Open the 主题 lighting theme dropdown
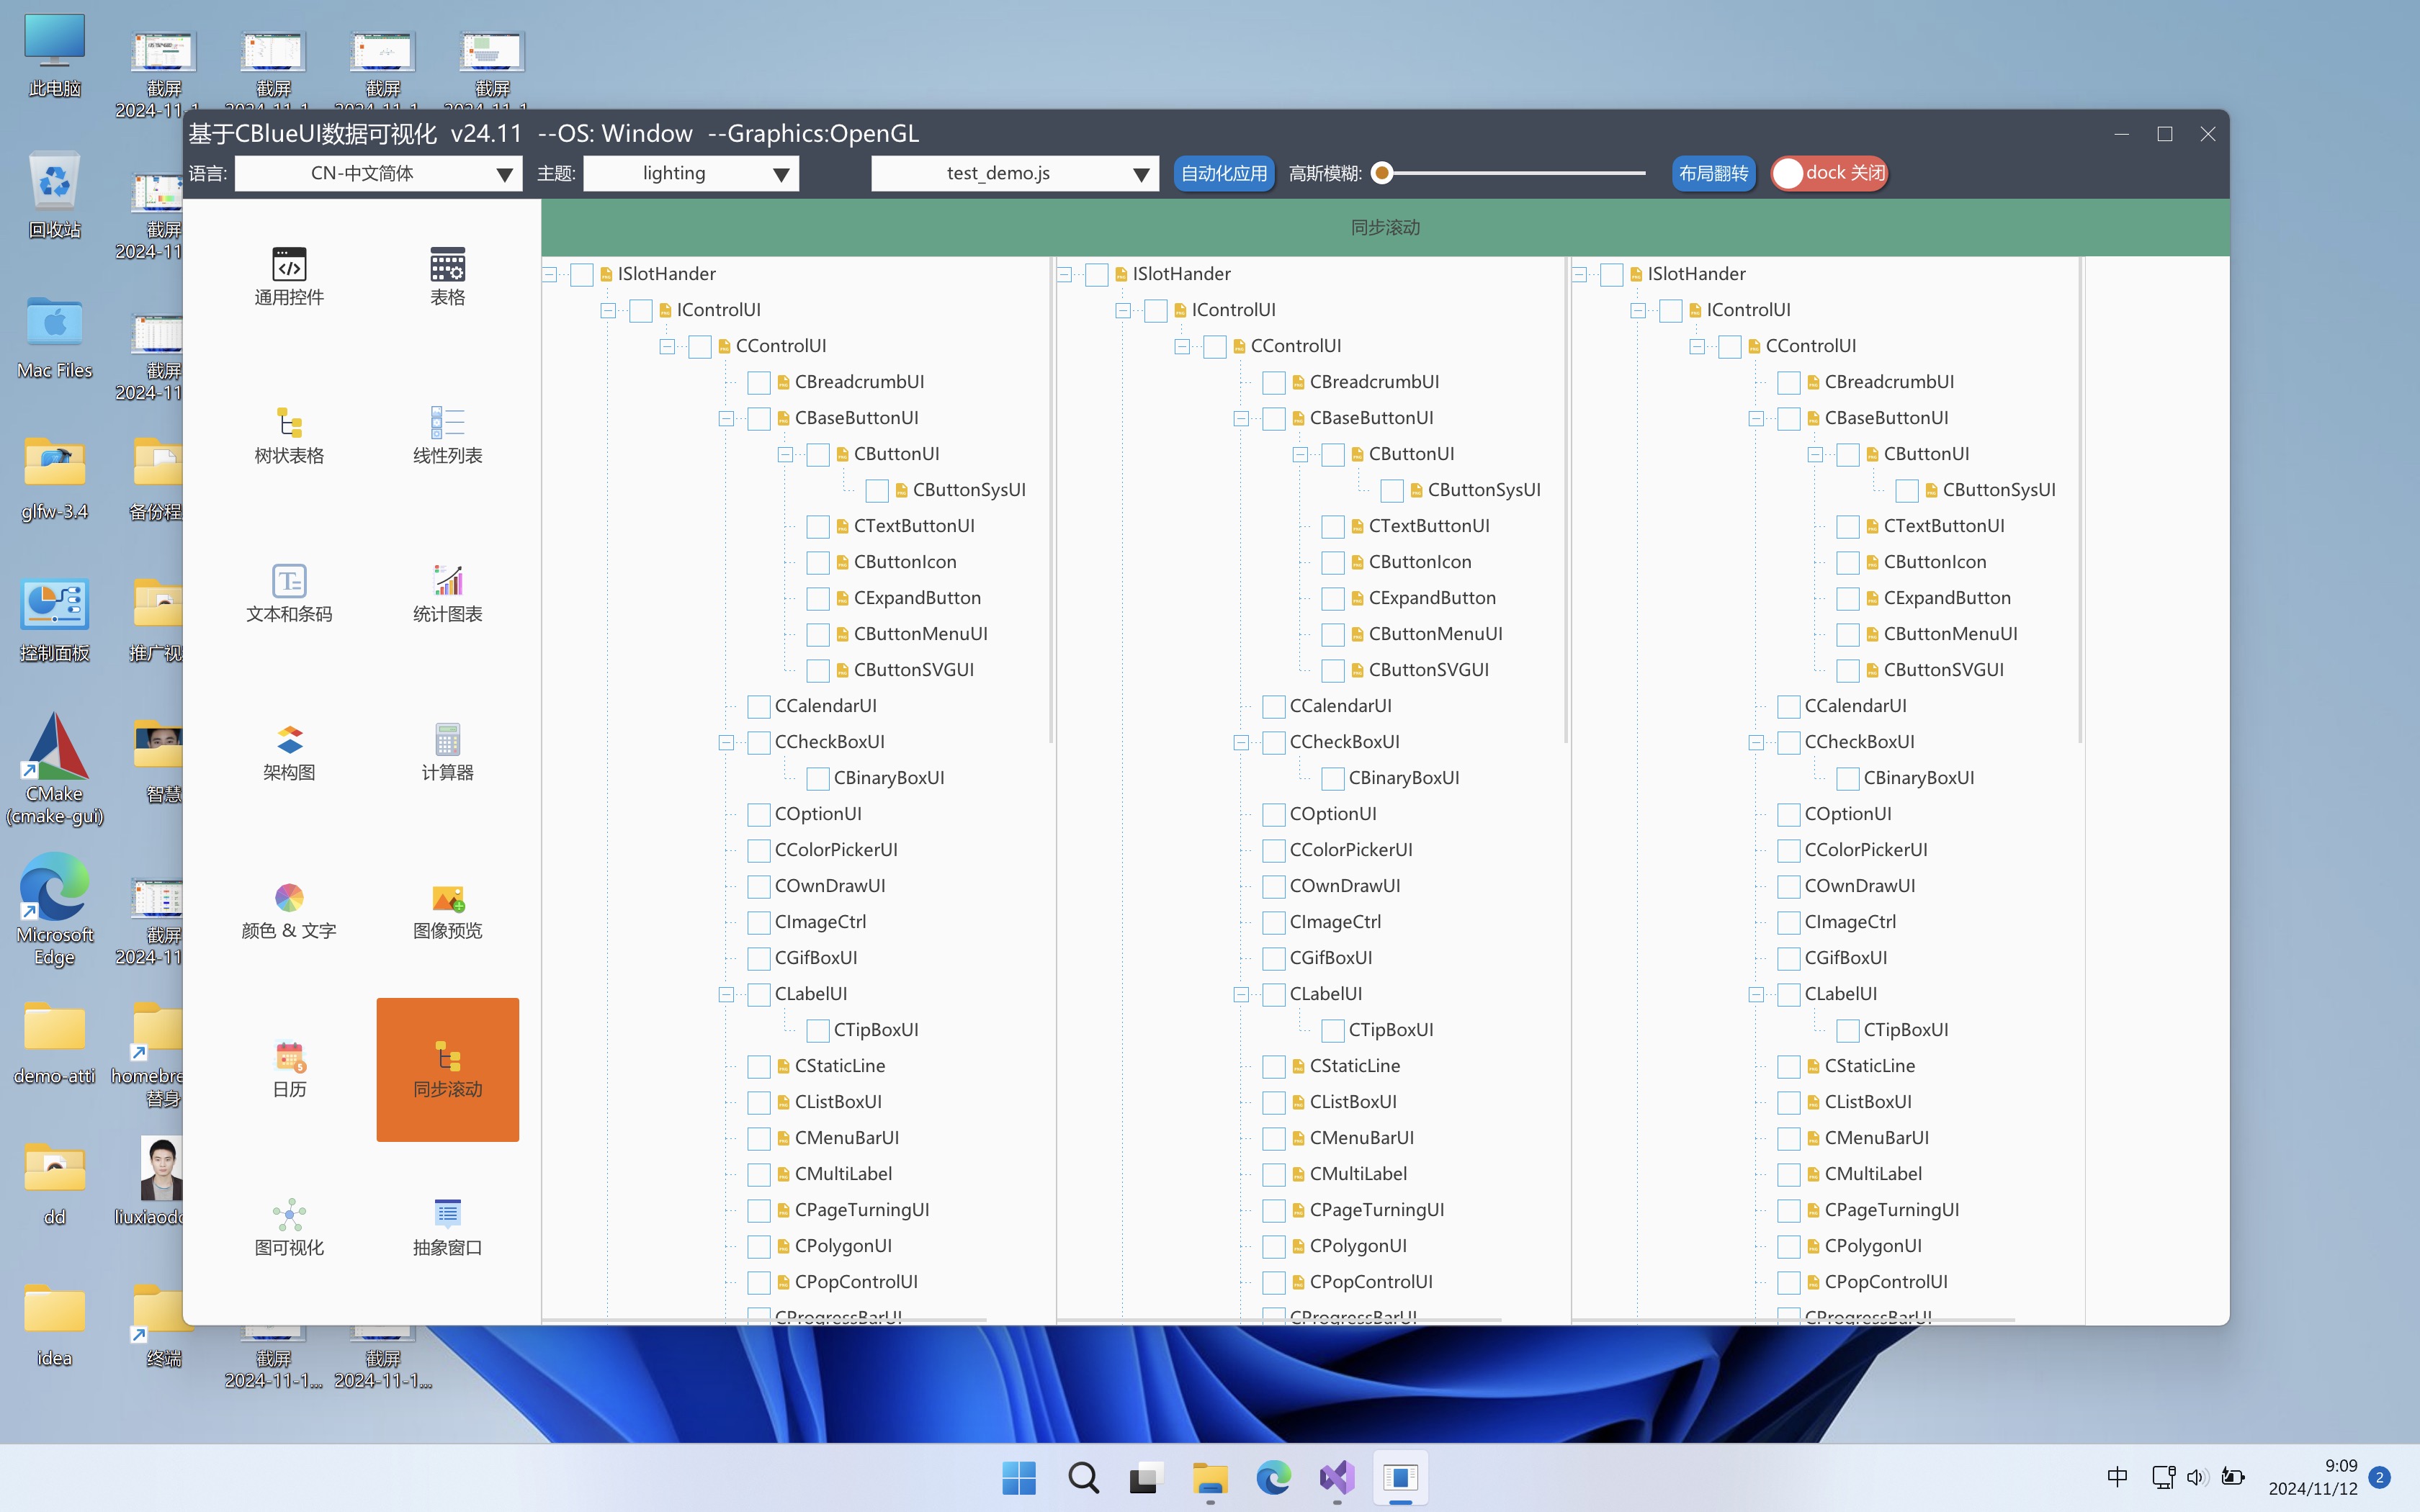2420x1512 pixels. (x=690, y=174)
